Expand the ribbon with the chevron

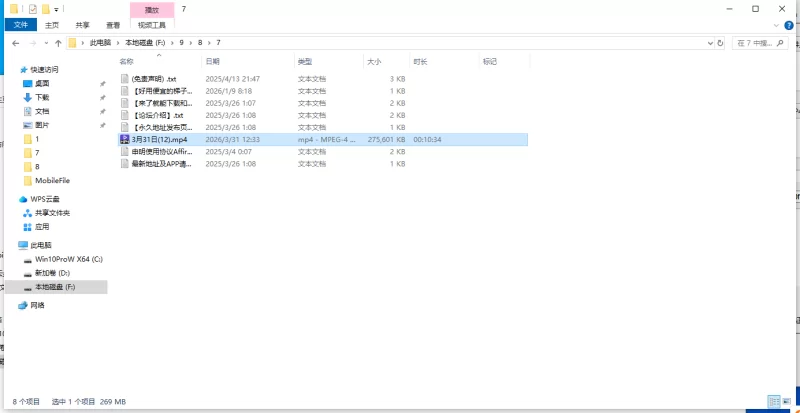point(777,25)
